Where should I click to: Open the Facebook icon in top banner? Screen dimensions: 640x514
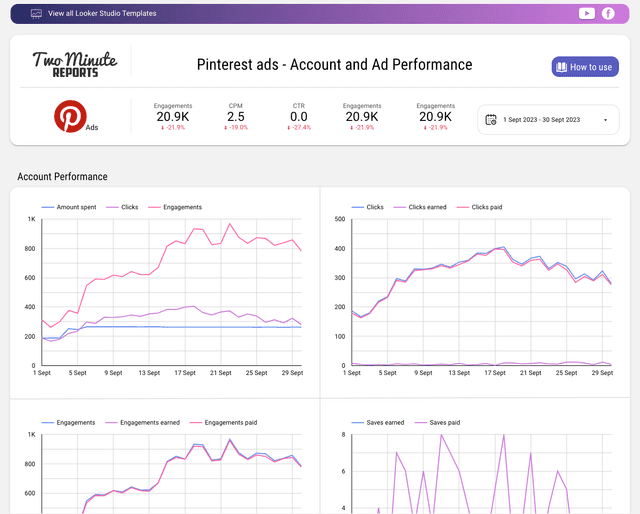pos(608,13)
